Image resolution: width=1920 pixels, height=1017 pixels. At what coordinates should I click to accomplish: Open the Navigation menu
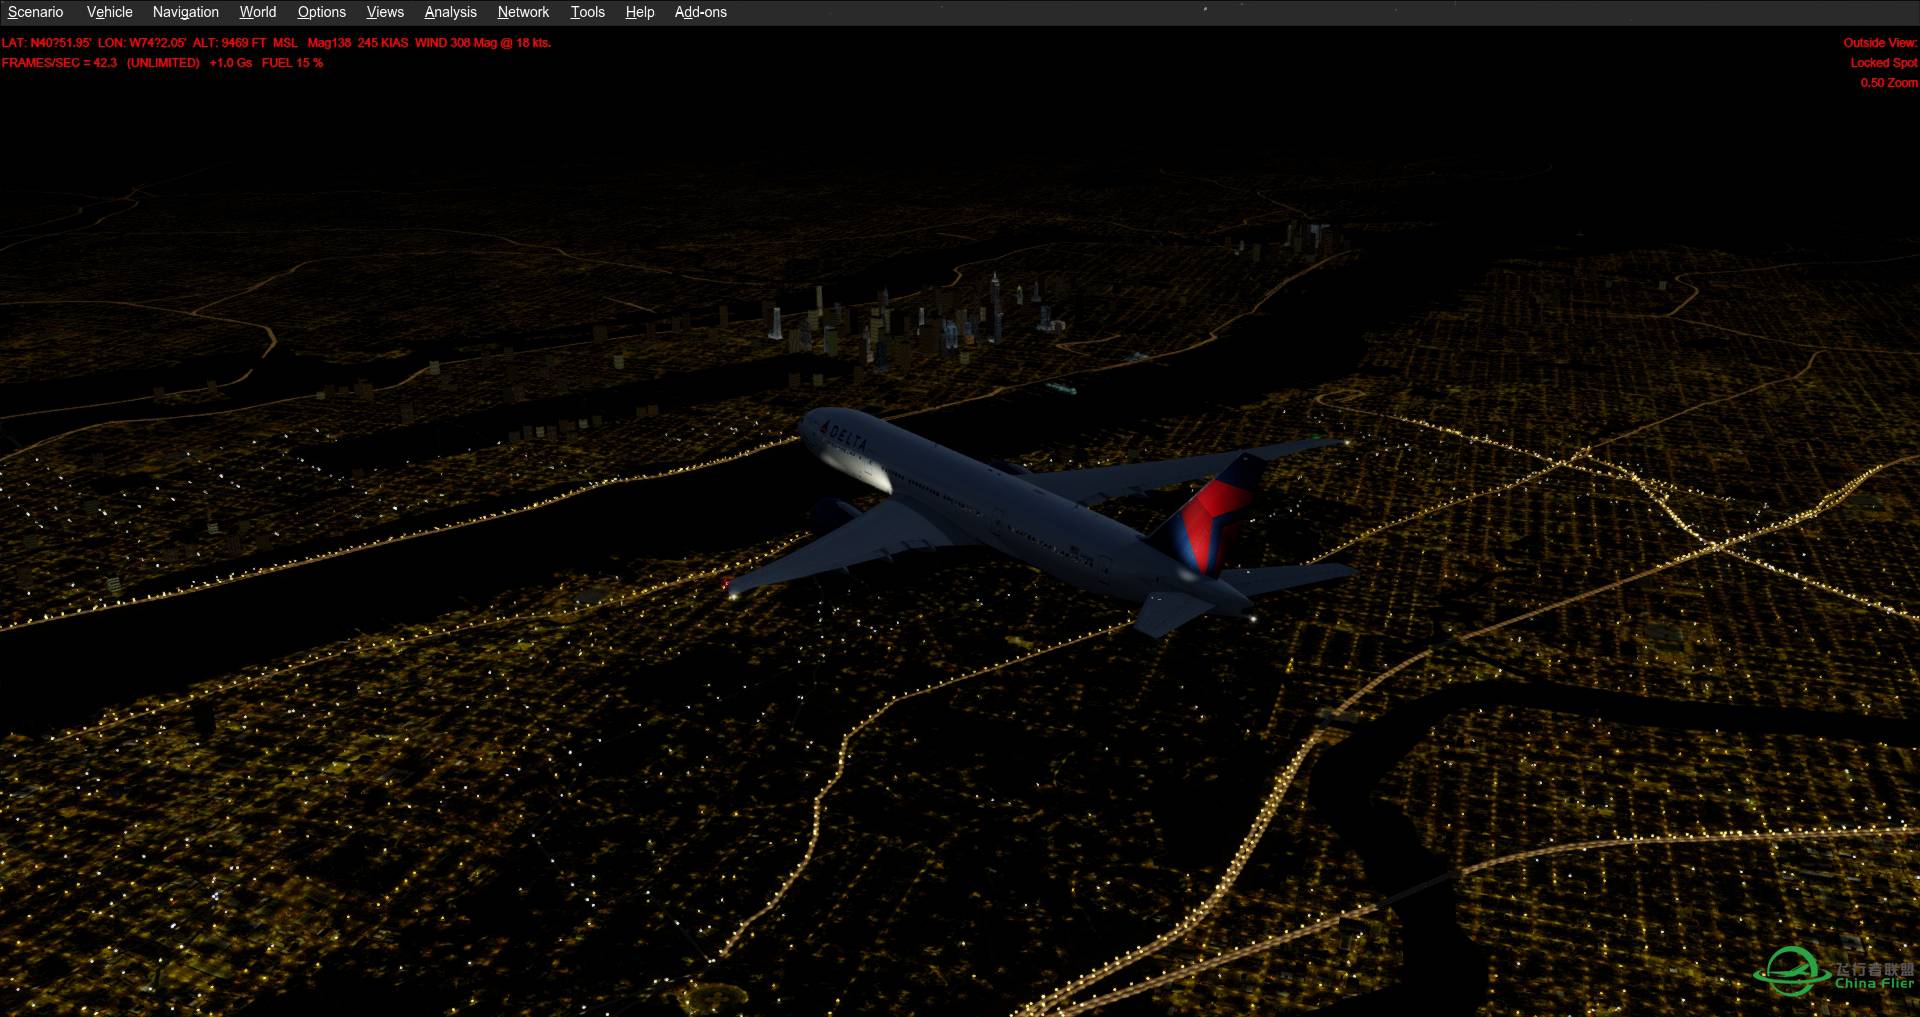pyautogui.click(x=185, y=12)
